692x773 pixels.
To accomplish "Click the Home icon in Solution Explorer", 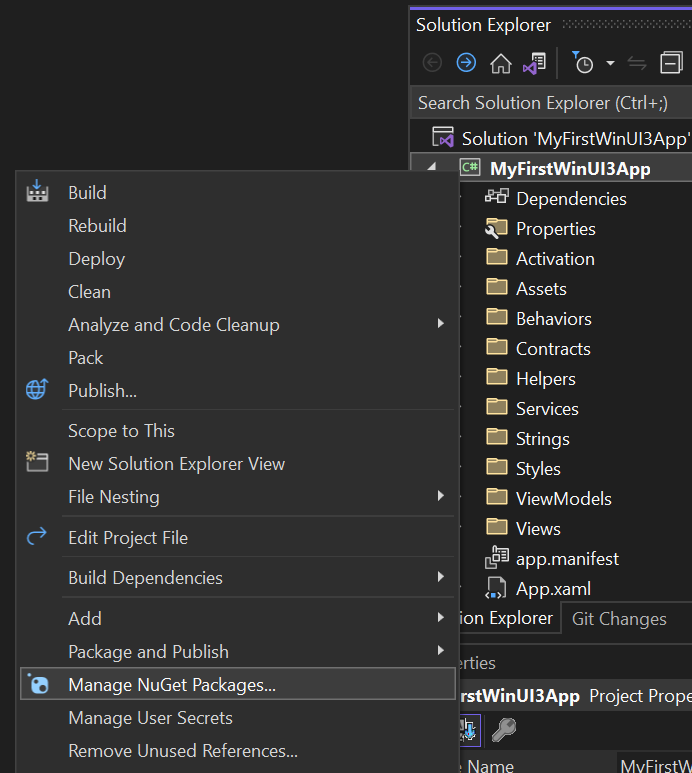I will tap(500, 63).
